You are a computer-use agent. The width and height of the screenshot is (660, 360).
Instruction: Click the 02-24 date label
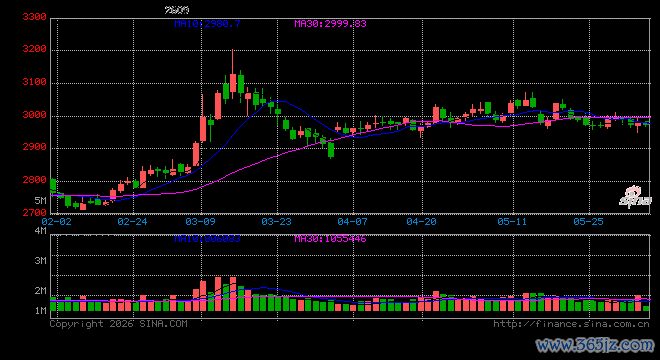132,221
